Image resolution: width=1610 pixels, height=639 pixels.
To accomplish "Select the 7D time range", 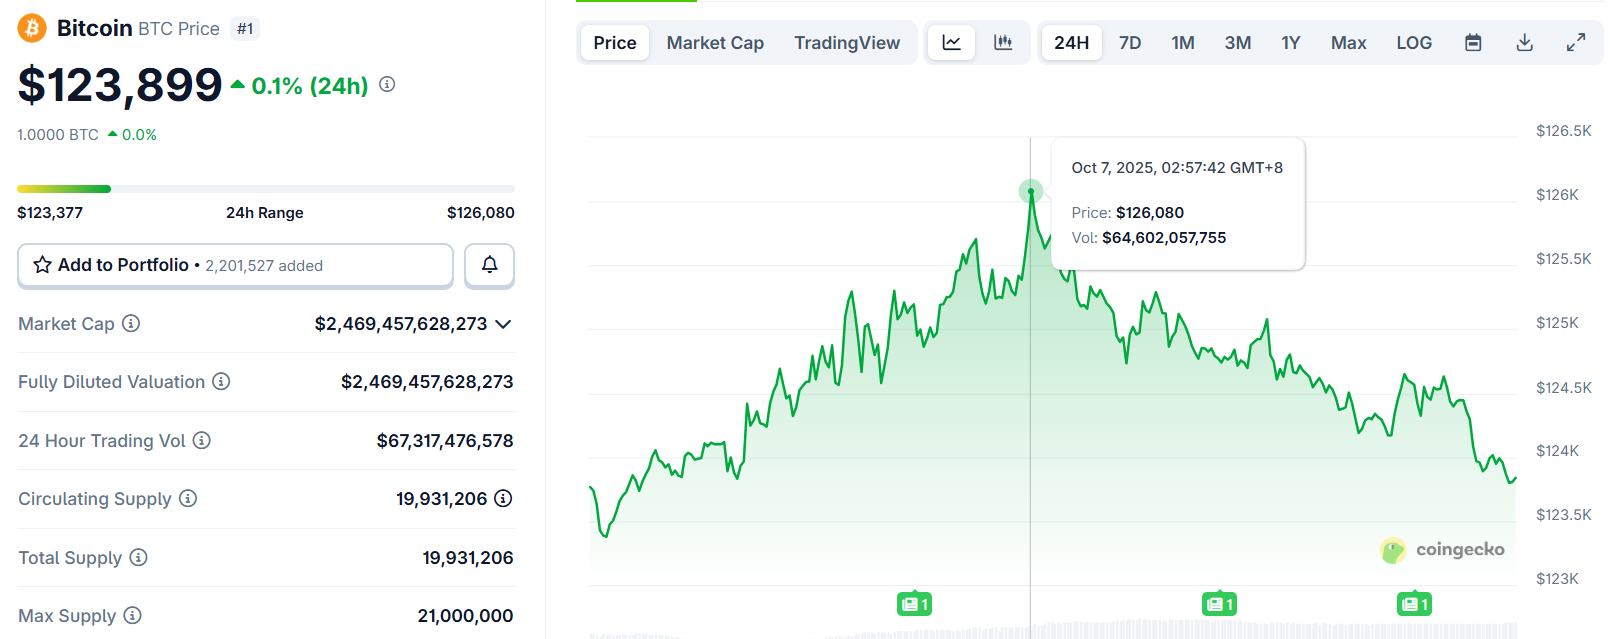I will pos(1130,43).
